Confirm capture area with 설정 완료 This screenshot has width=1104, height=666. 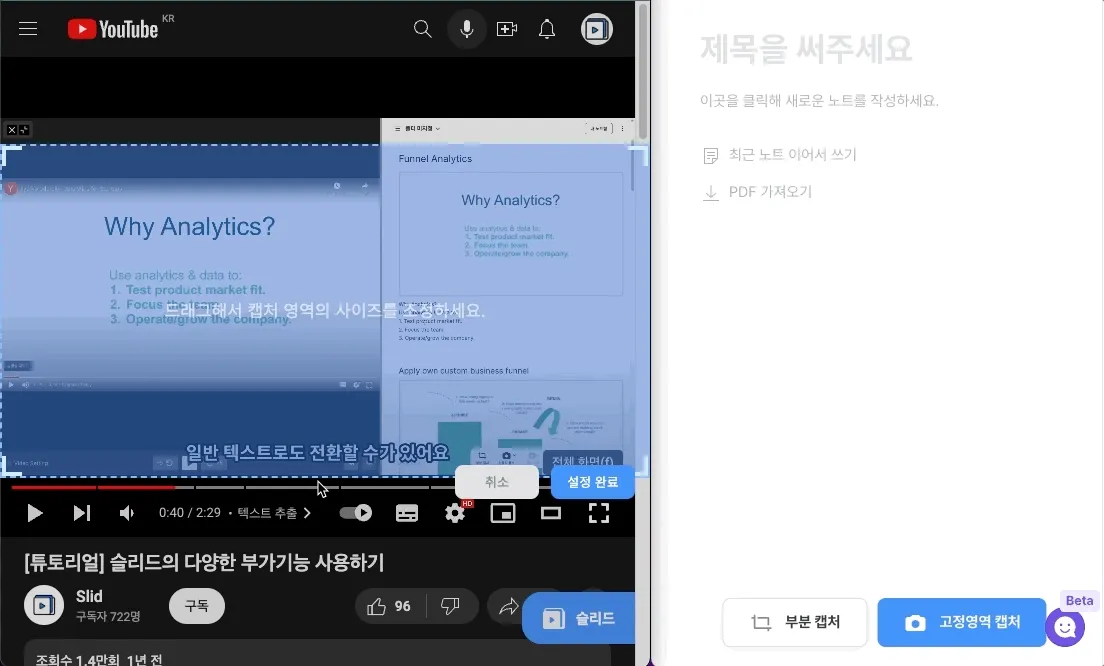pos(592,482)
